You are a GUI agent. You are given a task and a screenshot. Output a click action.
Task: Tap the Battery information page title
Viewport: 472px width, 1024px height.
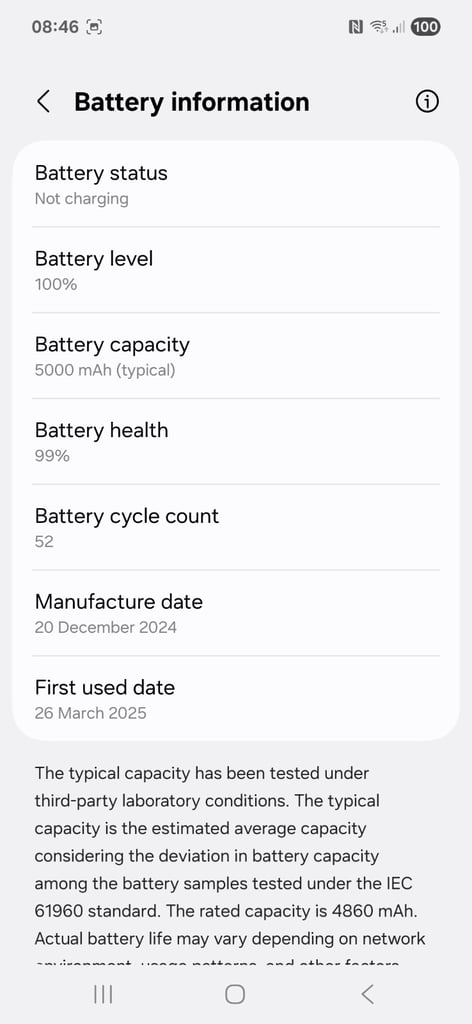tap(191, 102)
